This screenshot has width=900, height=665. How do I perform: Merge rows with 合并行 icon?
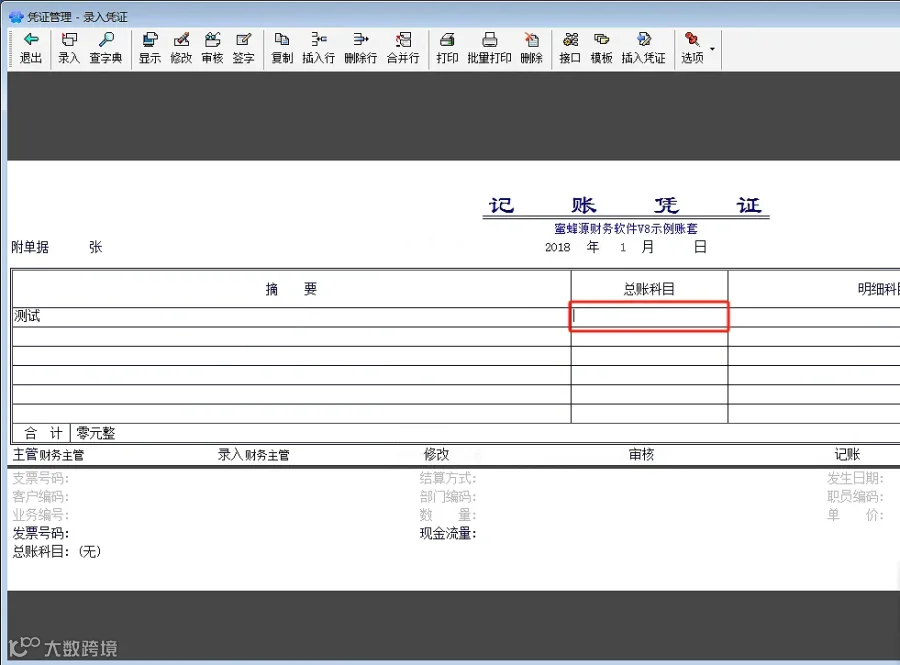pos(403,48)
